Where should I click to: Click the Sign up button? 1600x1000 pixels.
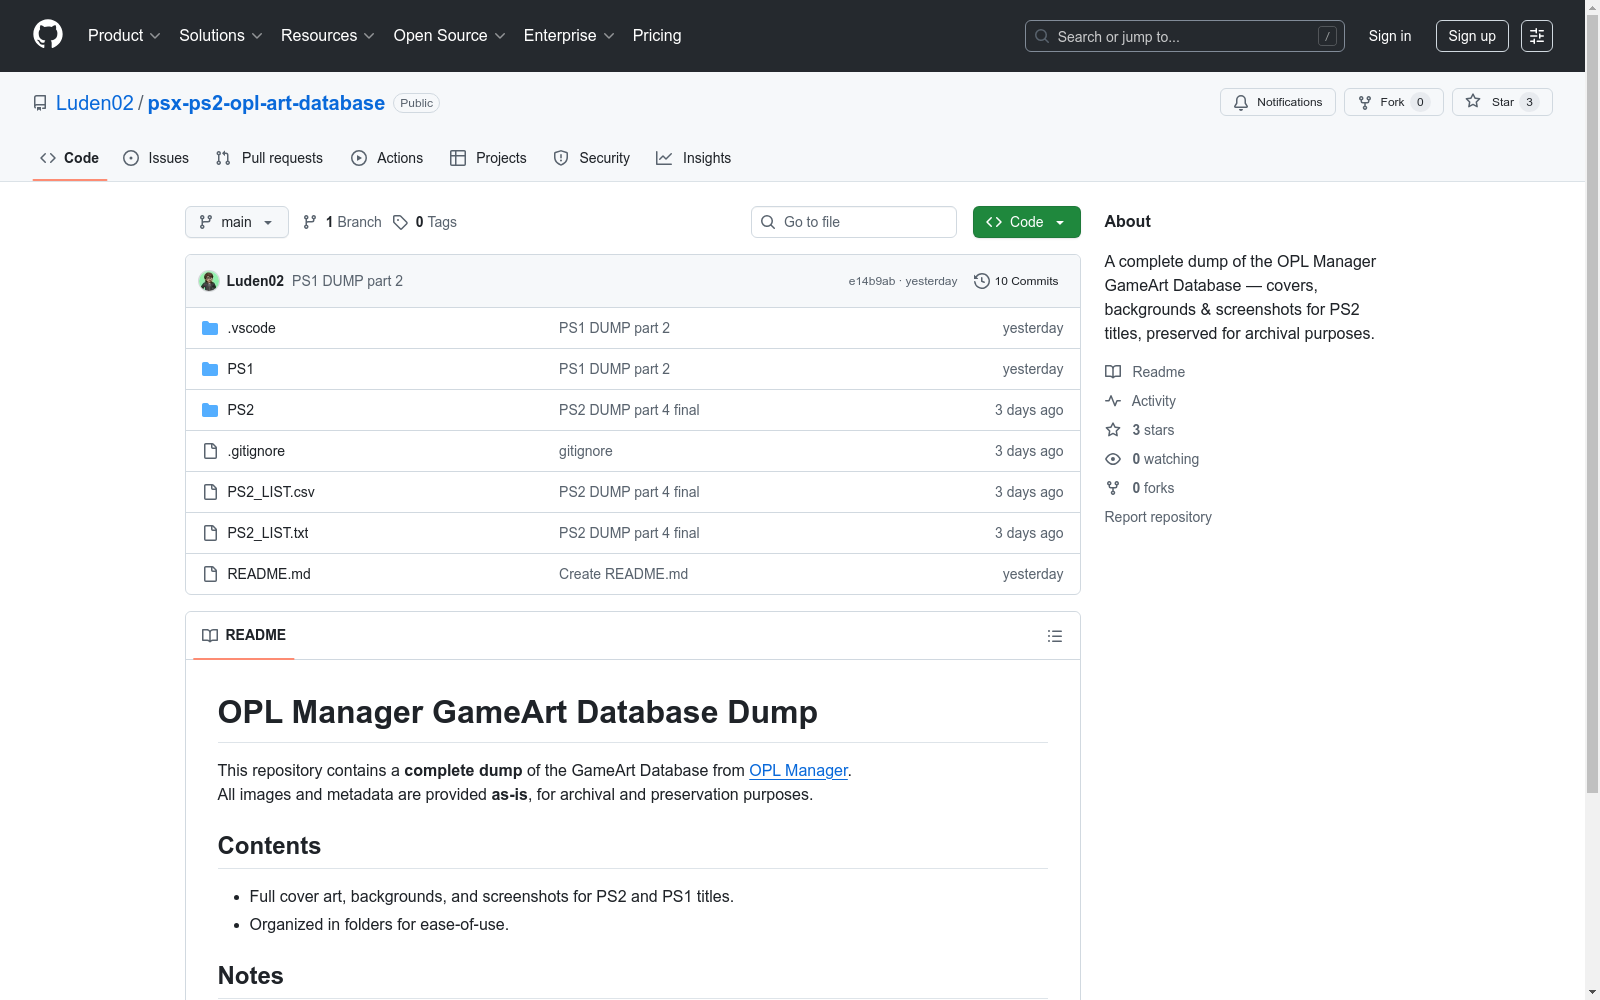[x=1472, y=36]
